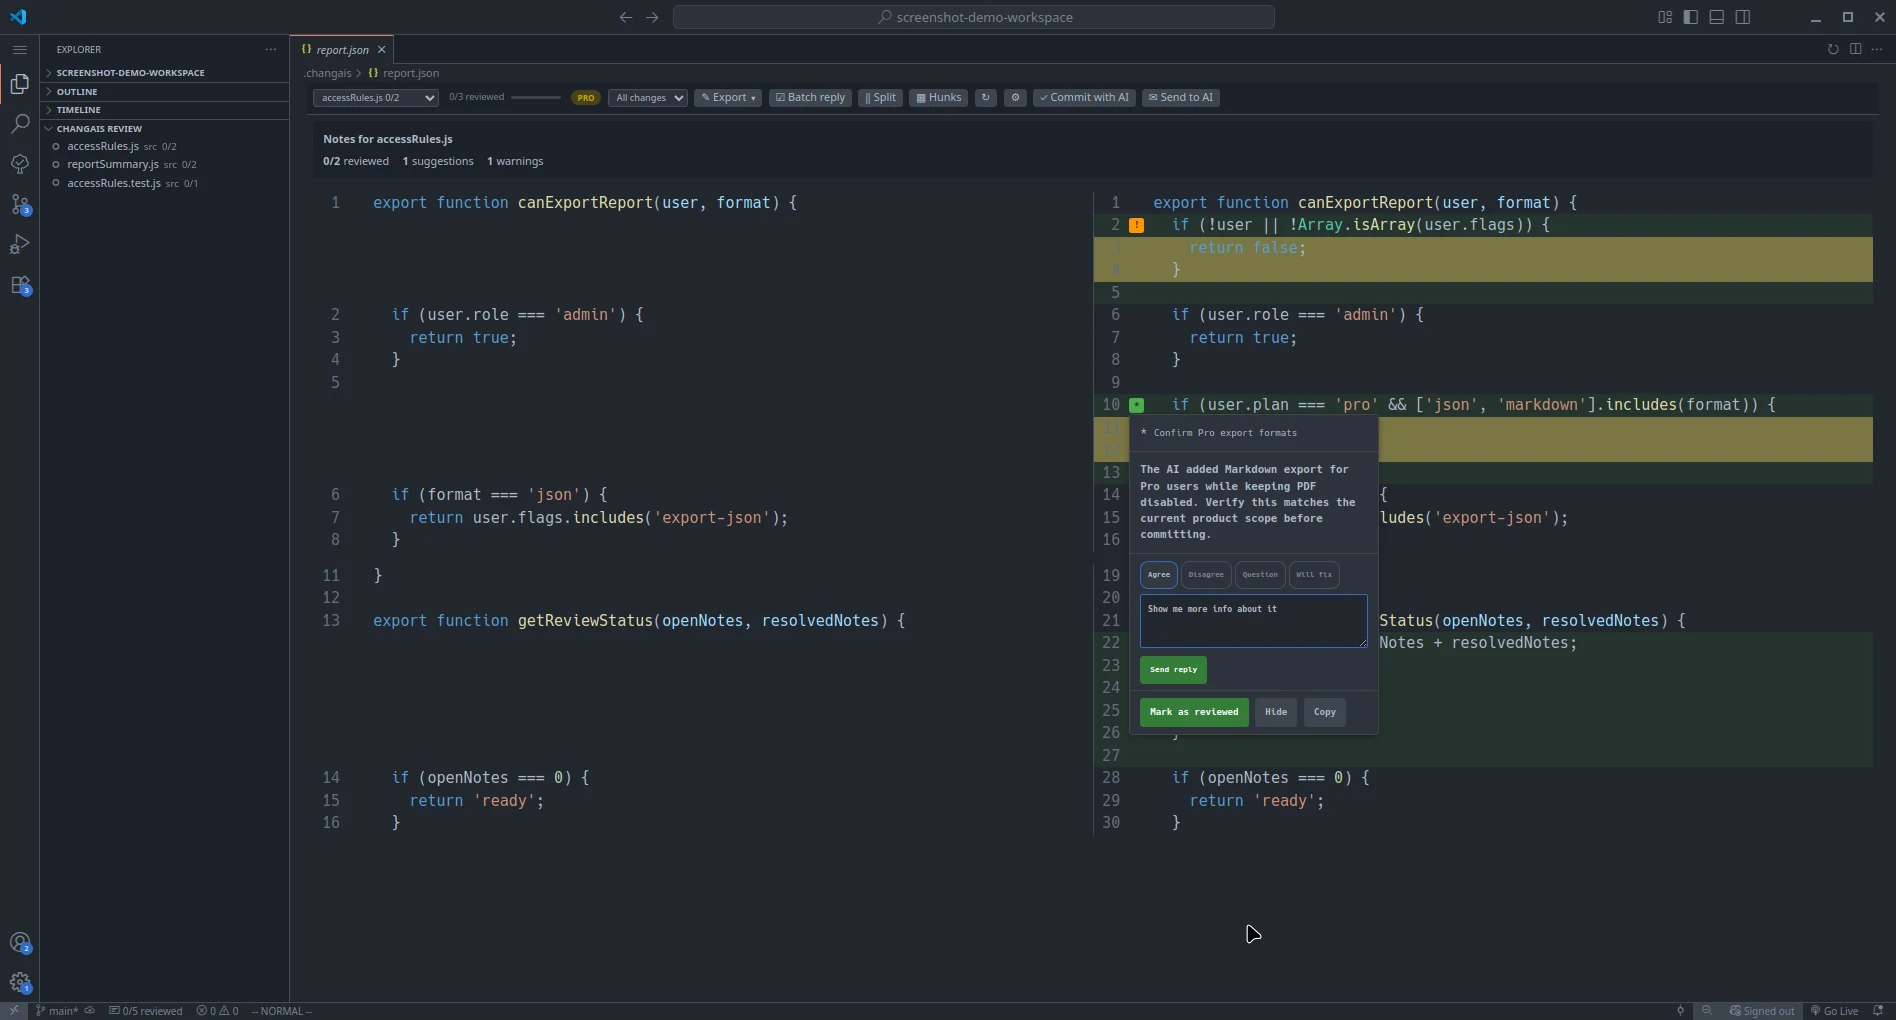The image size is (1896, 1020).
Task: Open review settings gear in toolbar
Action: coord(1015,98)
